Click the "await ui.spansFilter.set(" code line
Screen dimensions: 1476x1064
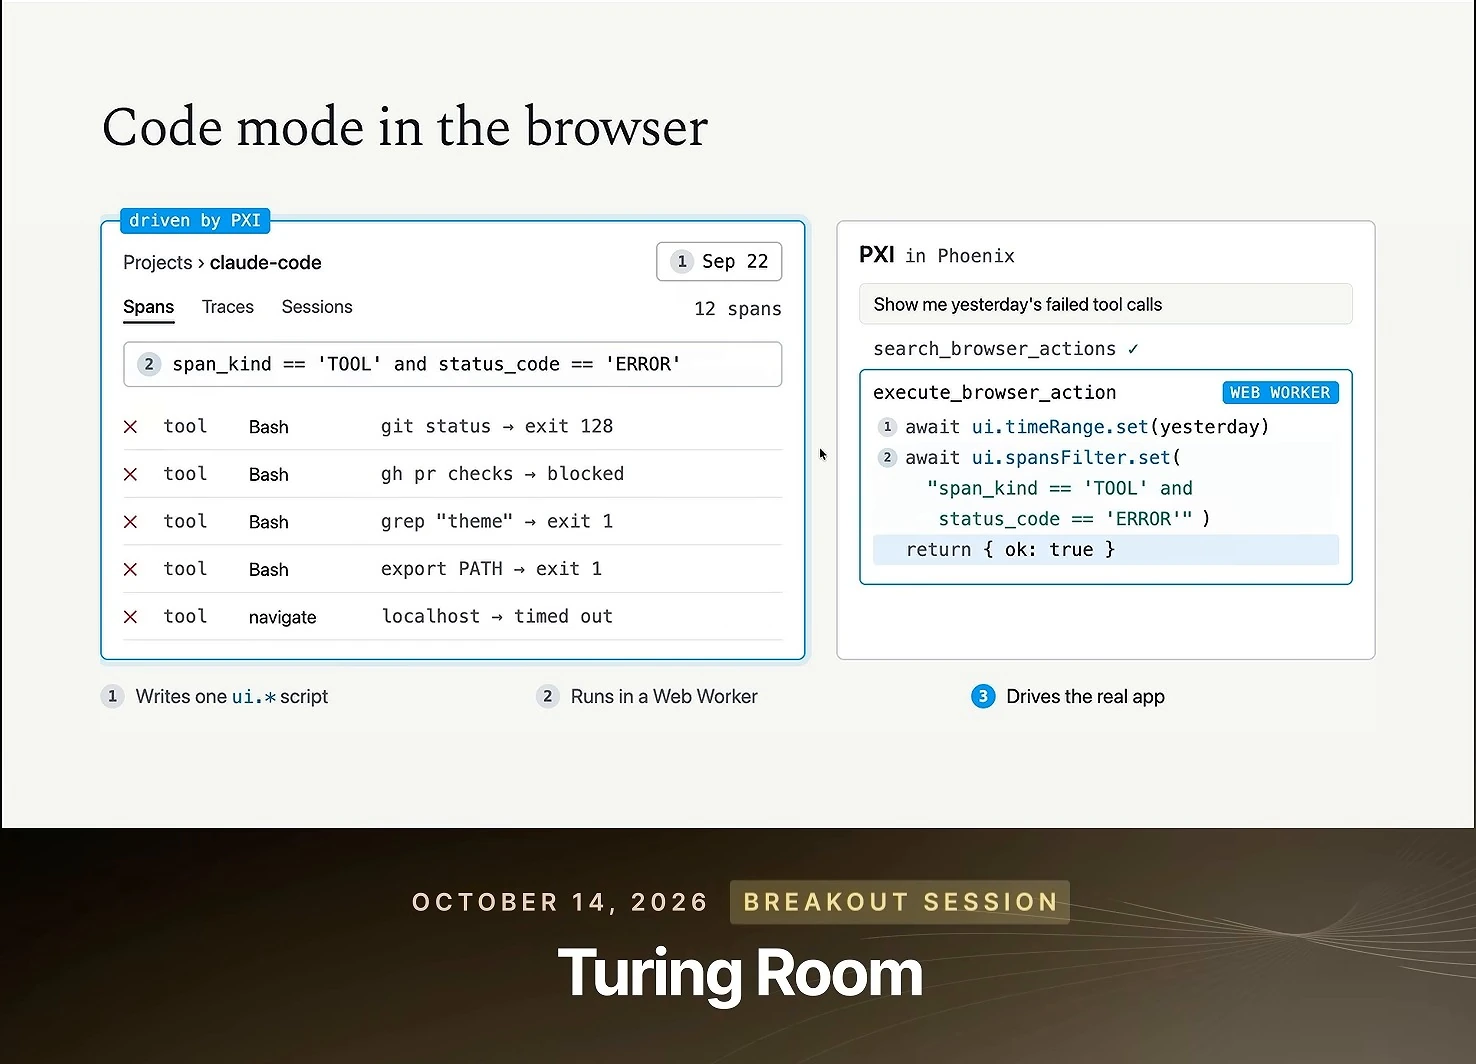click(x=1043, y=458)
